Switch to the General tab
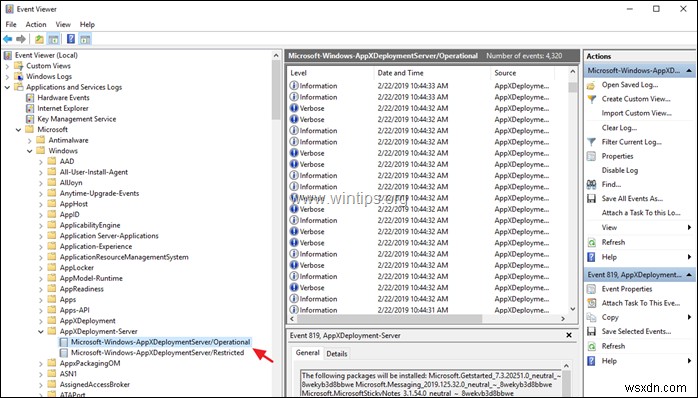The height and width of the screenshot is (398, 698). click(x=308, y=353)
